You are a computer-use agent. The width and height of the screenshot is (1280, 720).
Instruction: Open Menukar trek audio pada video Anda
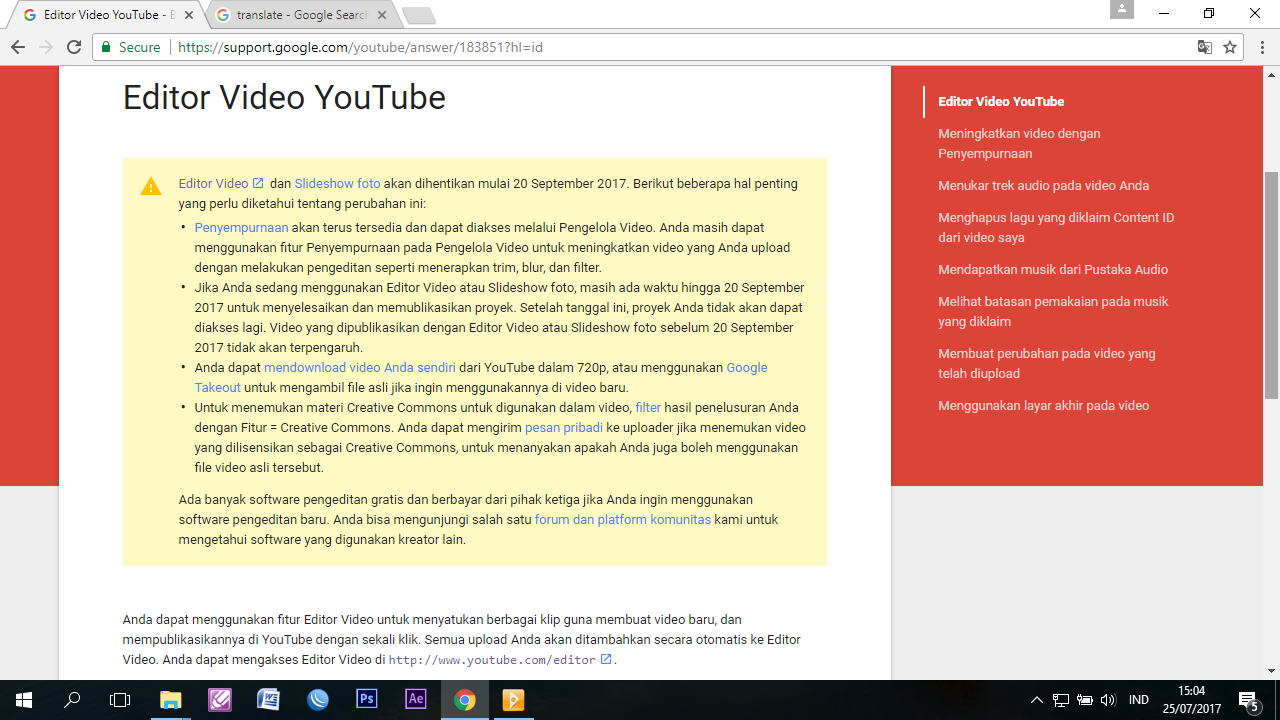[1043, 186]
